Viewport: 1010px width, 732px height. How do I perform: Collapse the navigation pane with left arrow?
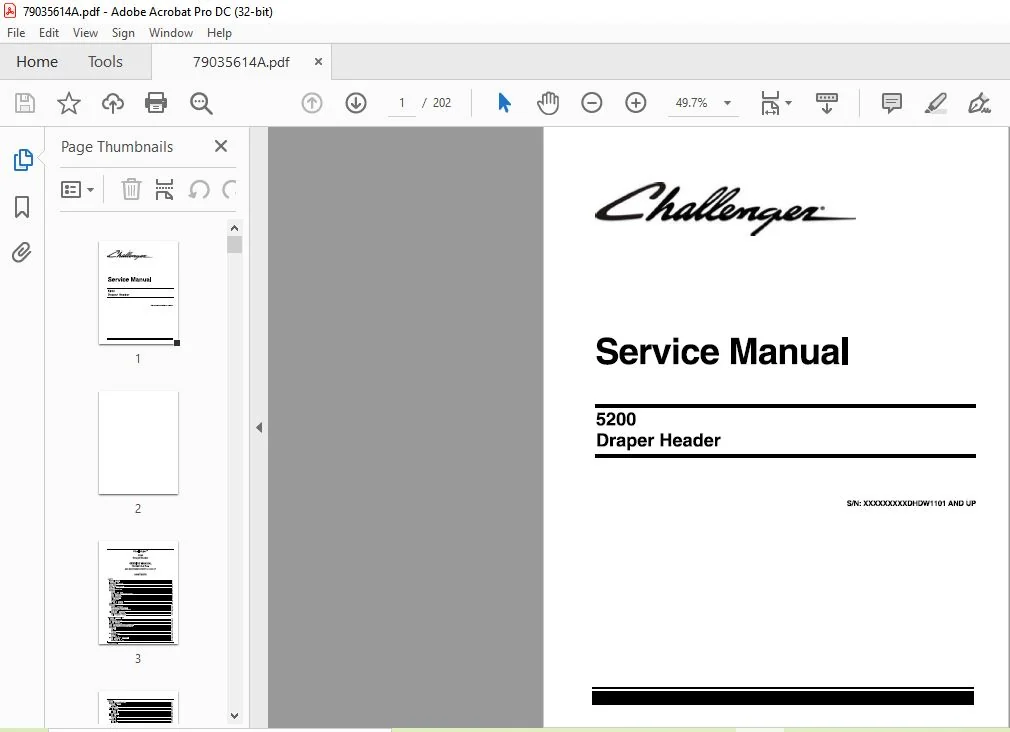pos(259,427)
